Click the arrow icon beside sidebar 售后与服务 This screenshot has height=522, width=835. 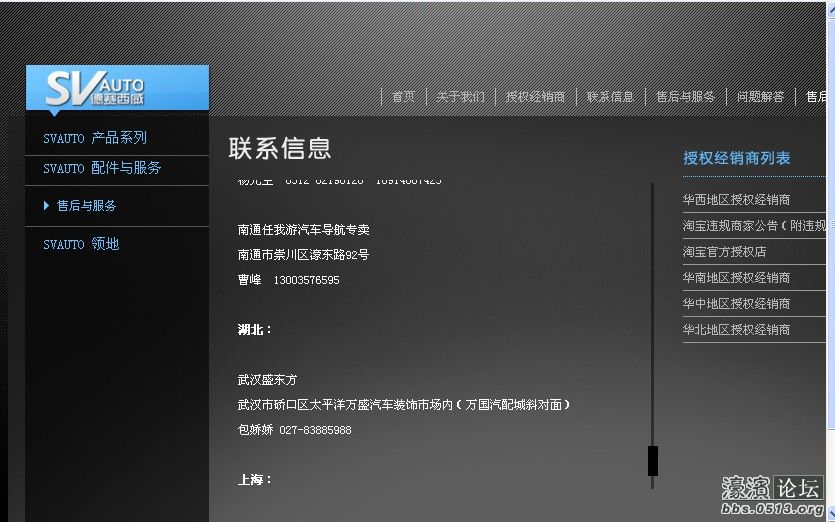click(46, 205)
